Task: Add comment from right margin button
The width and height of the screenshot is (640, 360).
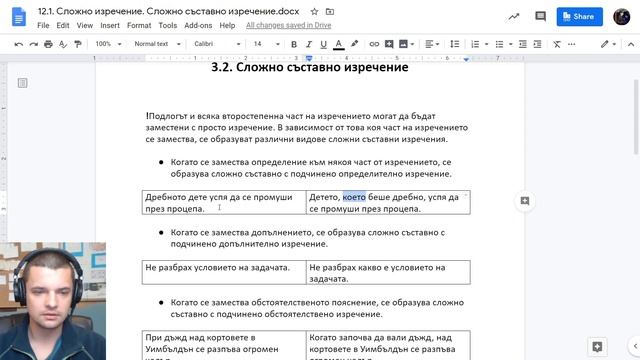Action: [x=524, y=201]
